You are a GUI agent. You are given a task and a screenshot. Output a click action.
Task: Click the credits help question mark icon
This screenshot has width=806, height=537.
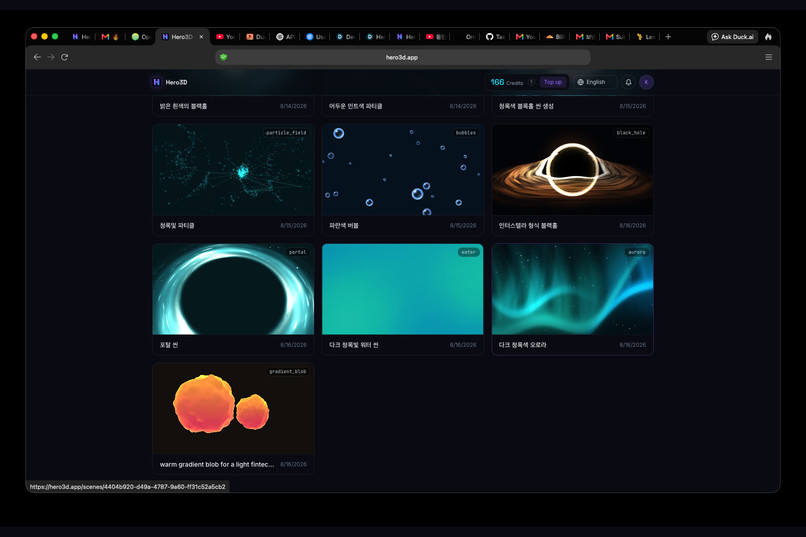pyautogui.click(x=532, y=82)
